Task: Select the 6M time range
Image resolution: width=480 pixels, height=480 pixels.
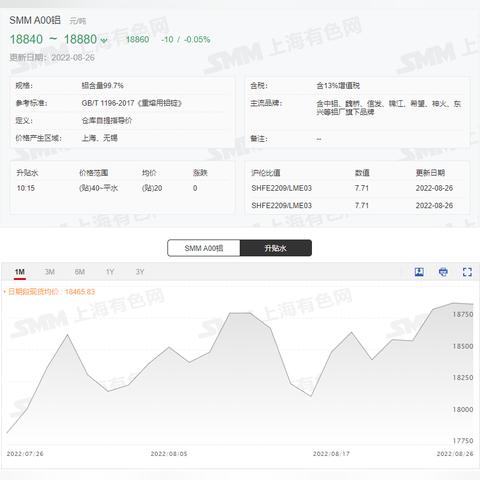Action: [x=80, y=272]
